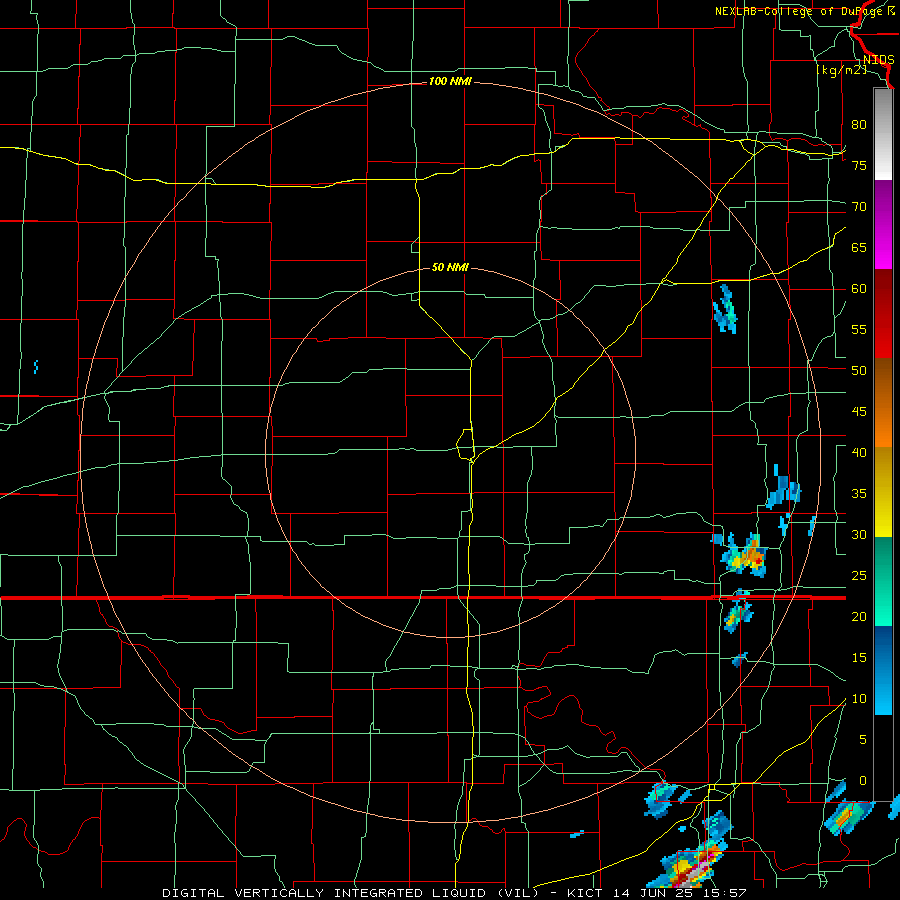Click the 50 value on the scale

click(859, 371)
